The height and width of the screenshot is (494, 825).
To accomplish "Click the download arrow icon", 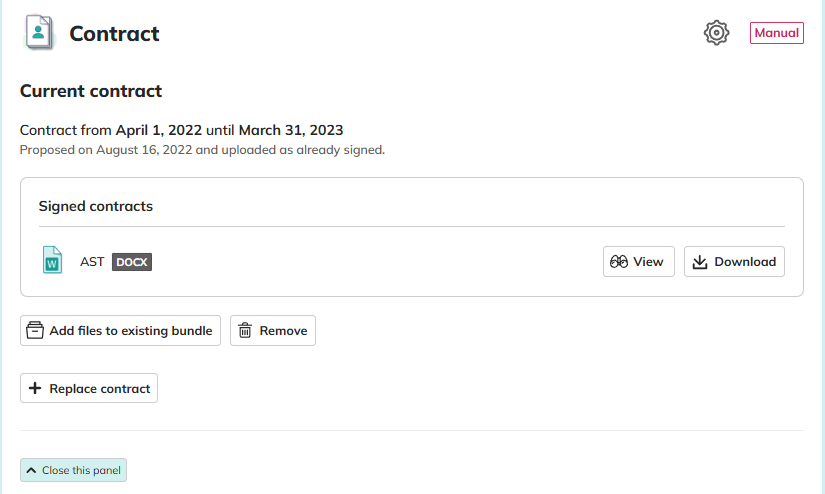I will click(x=700, y=262).
